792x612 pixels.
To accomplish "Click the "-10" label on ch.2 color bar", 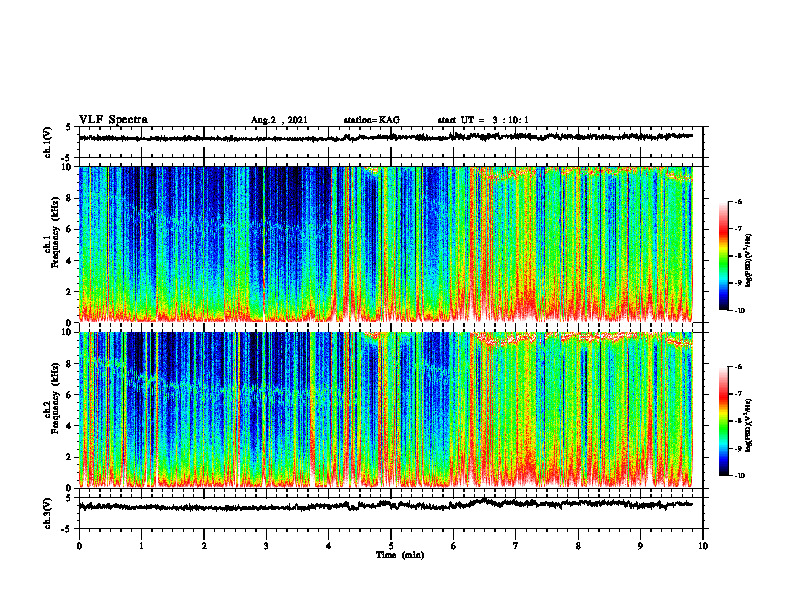I will point(739,476).
